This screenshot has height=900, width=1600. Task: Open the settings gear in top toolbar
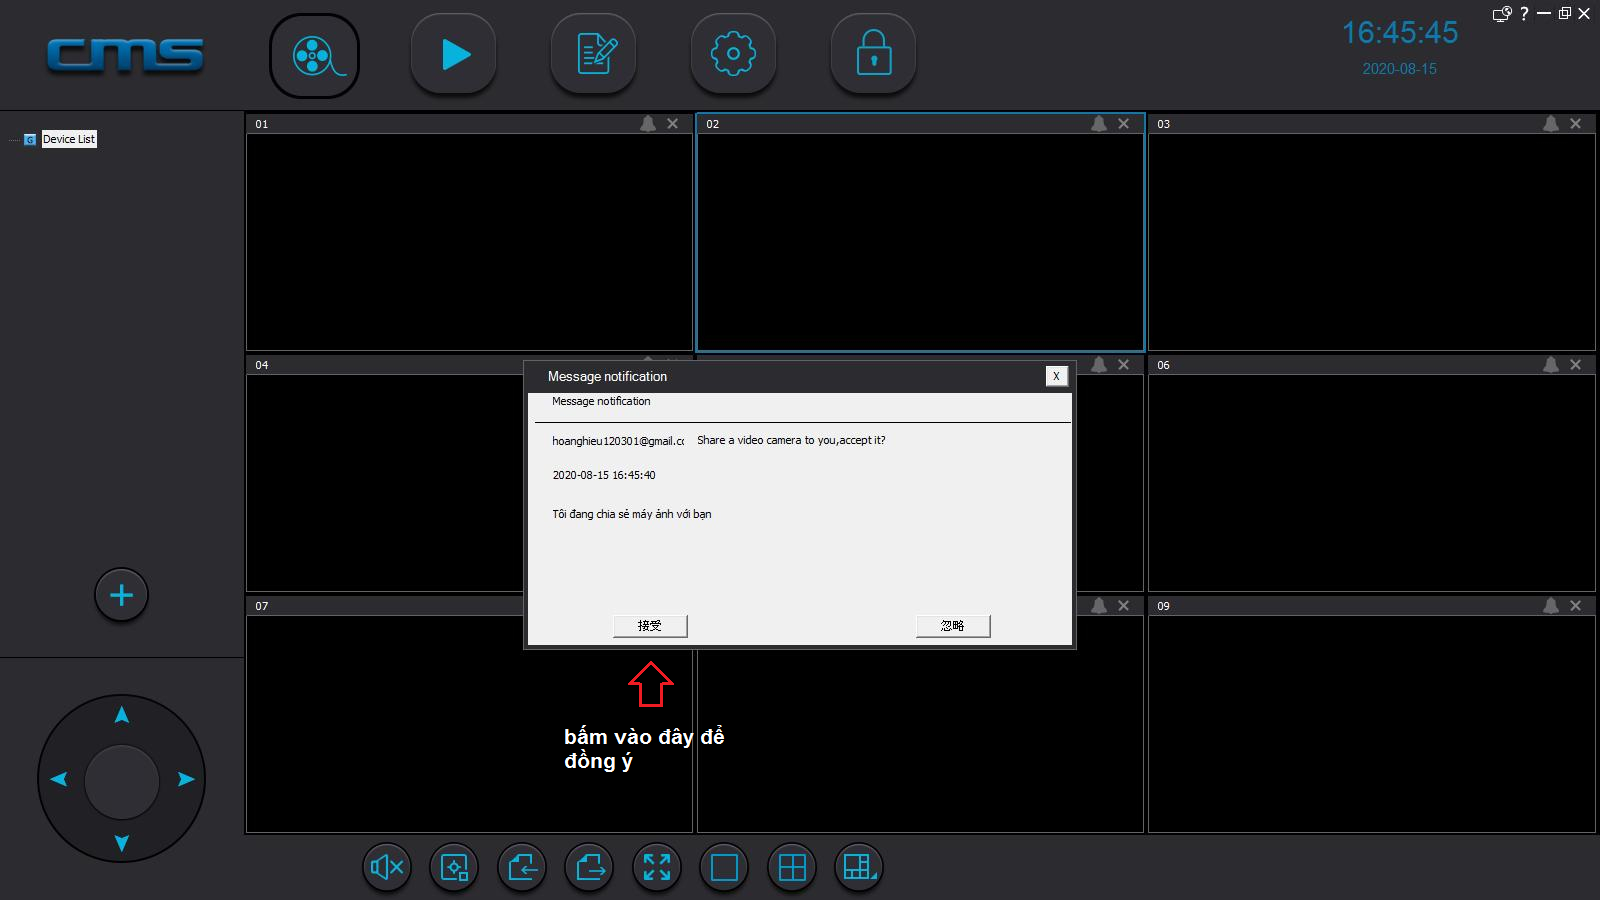click(x=733, y=55)
